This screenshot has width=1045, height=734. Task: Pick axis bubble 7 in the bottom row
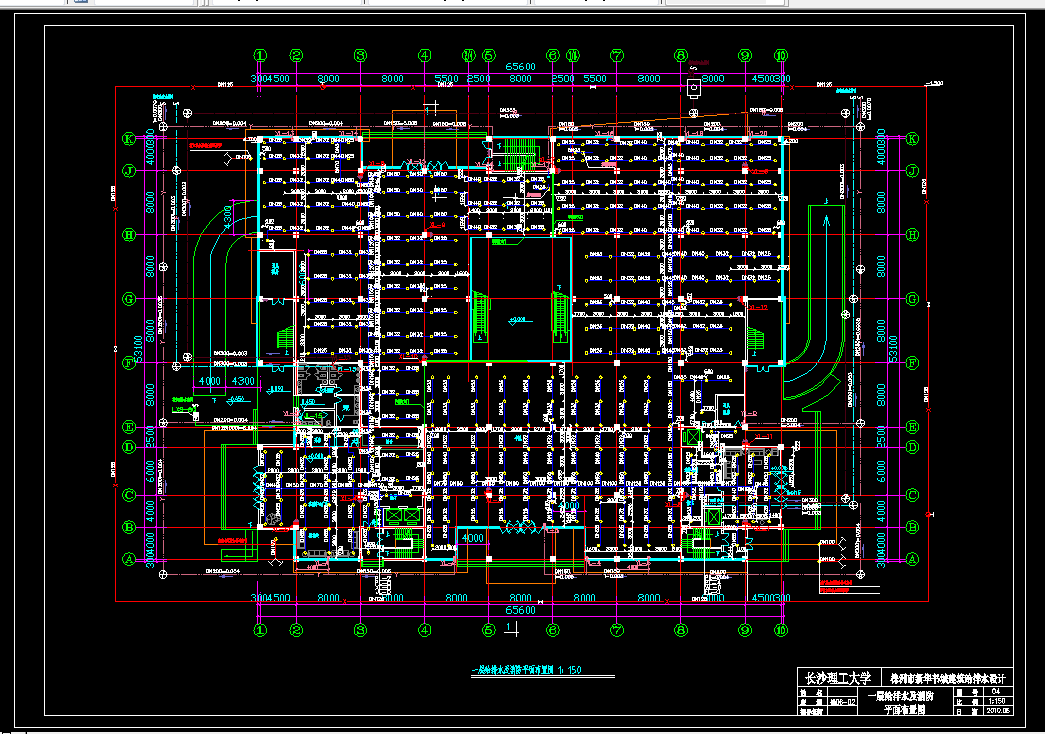(x=617, y=630)
